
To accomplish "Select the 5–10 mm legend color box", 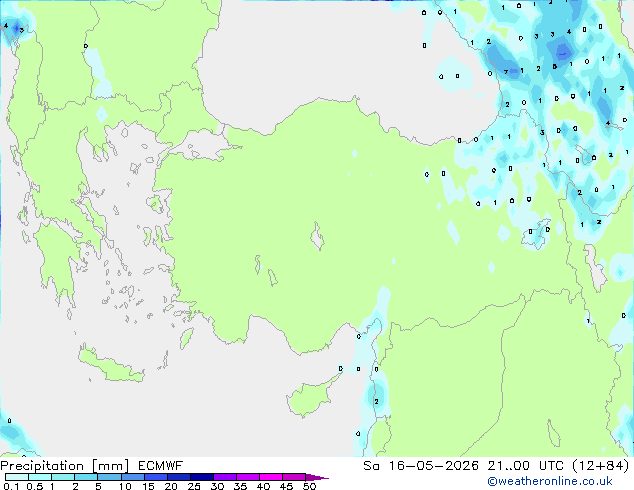I will [x=109, y=477].
